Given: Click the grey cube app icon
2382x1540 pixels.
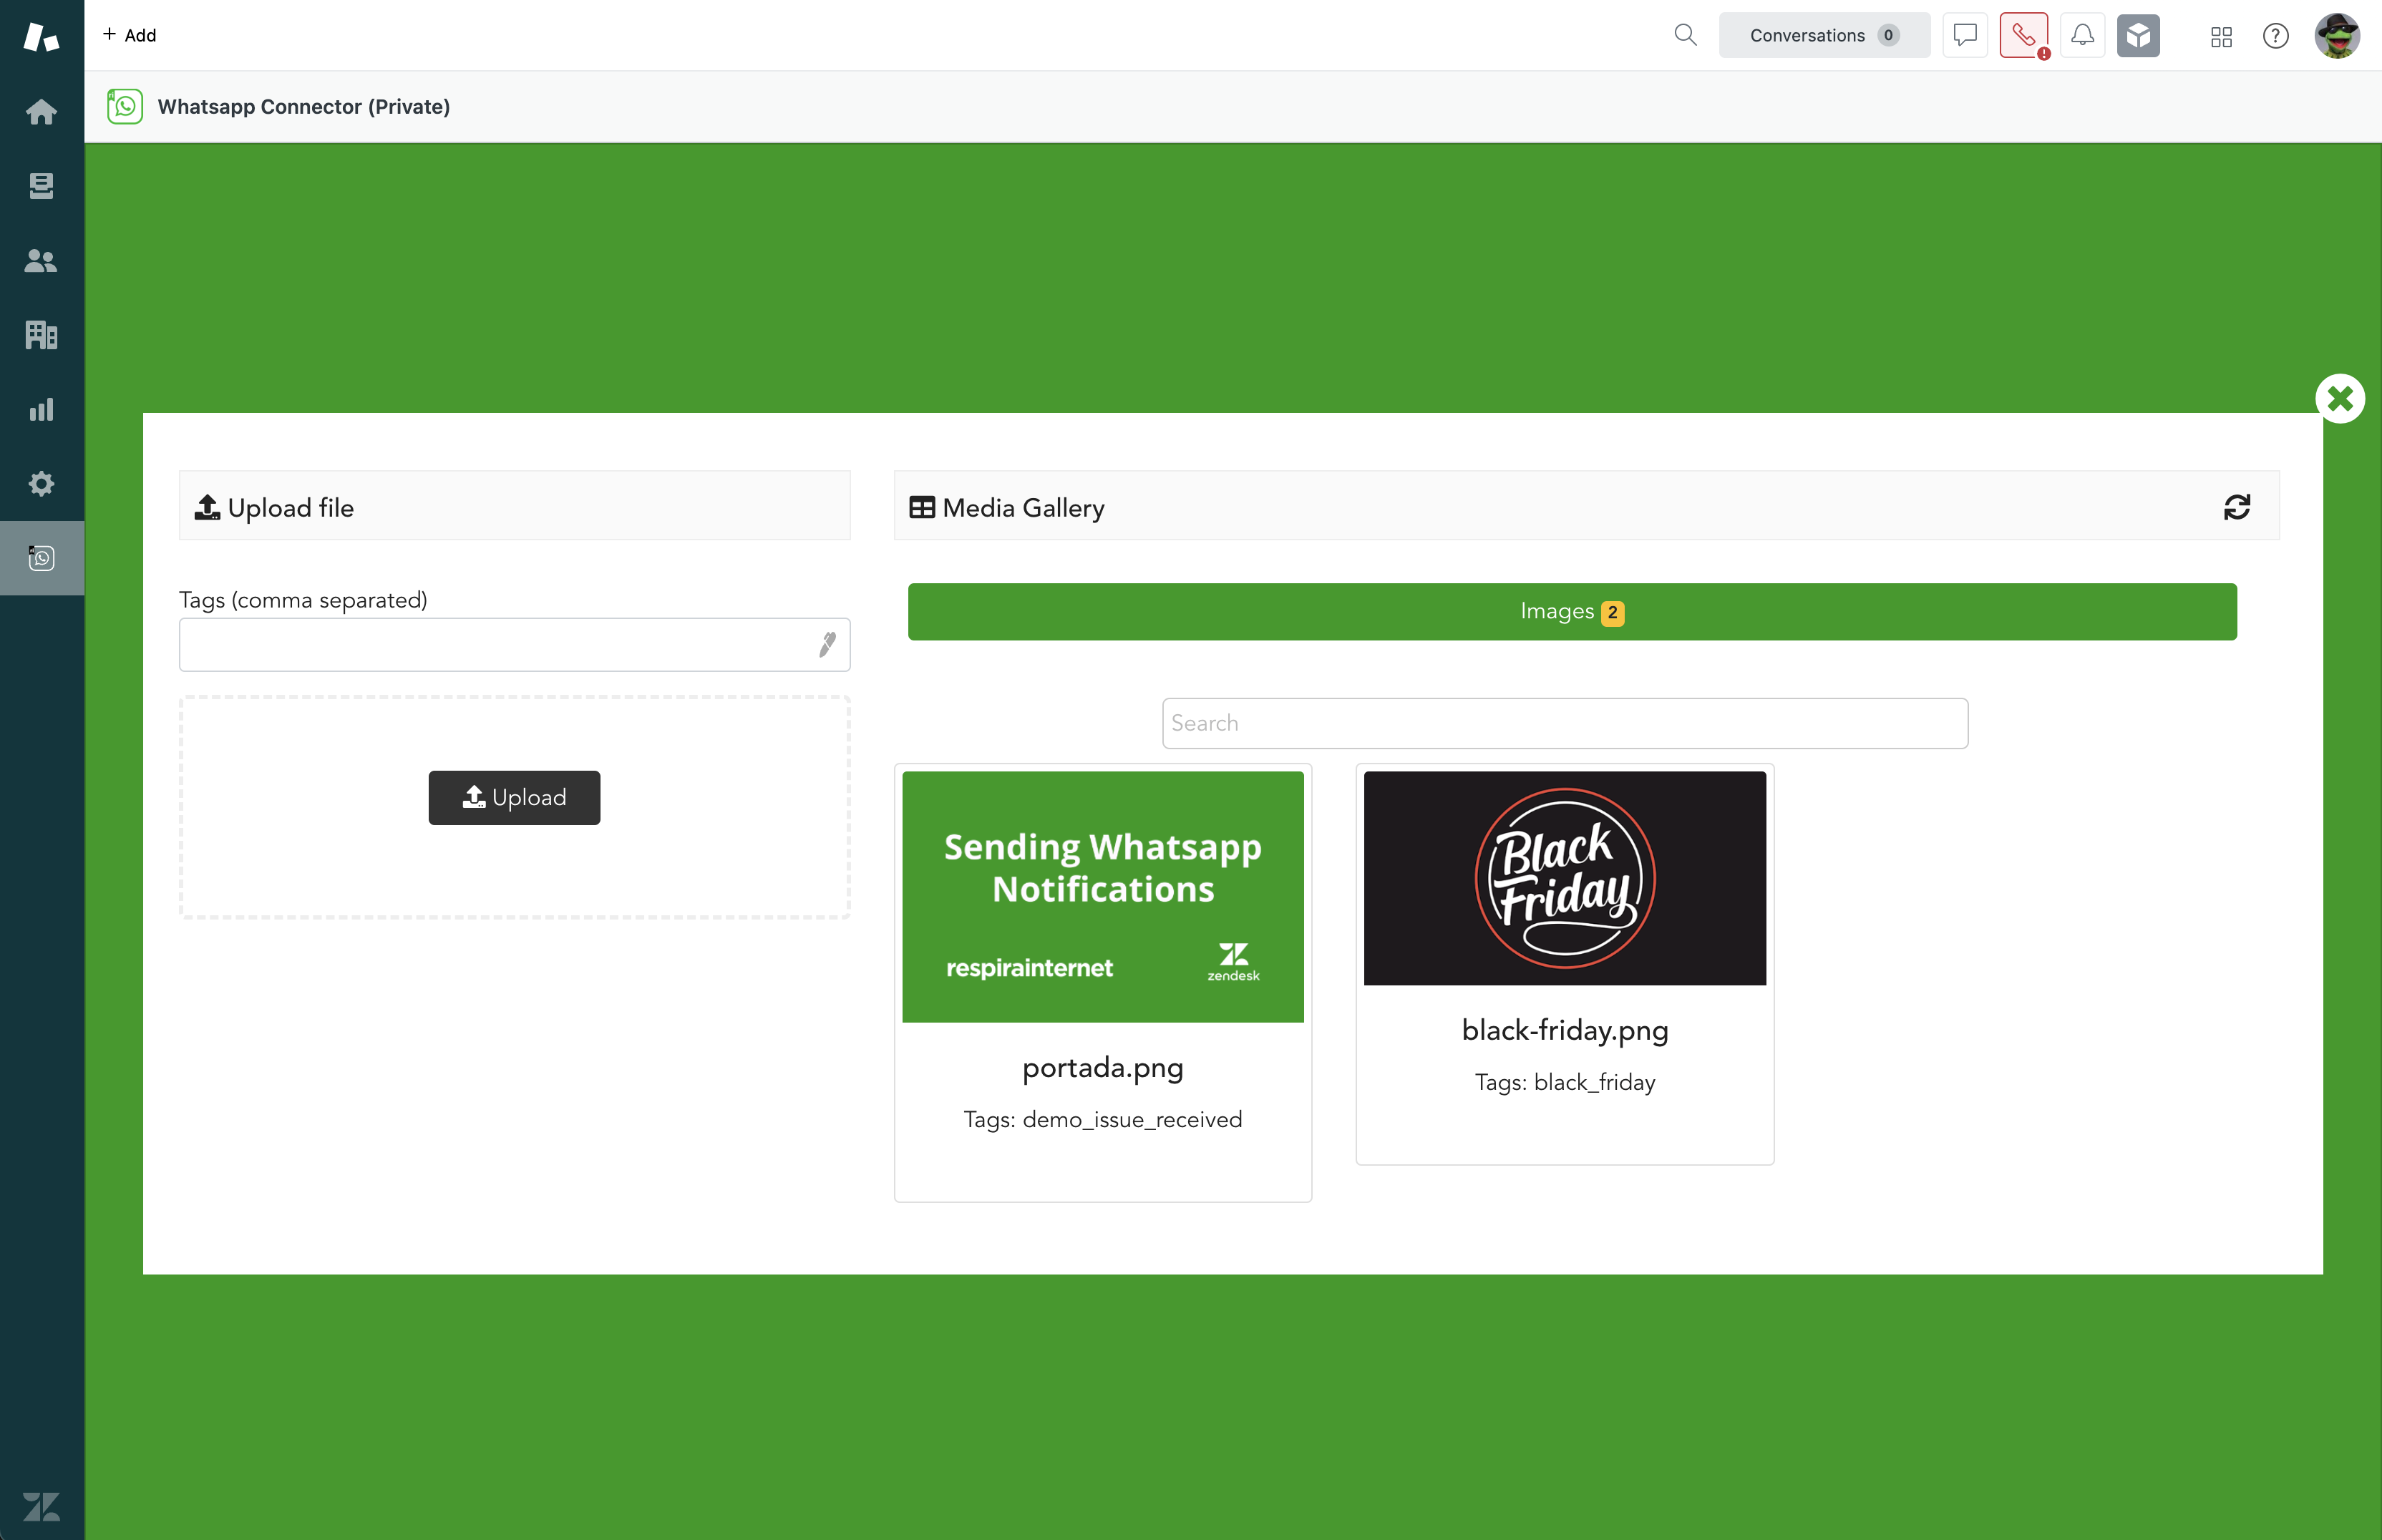Looking at the screenshot, I should tap(2138, 35).
